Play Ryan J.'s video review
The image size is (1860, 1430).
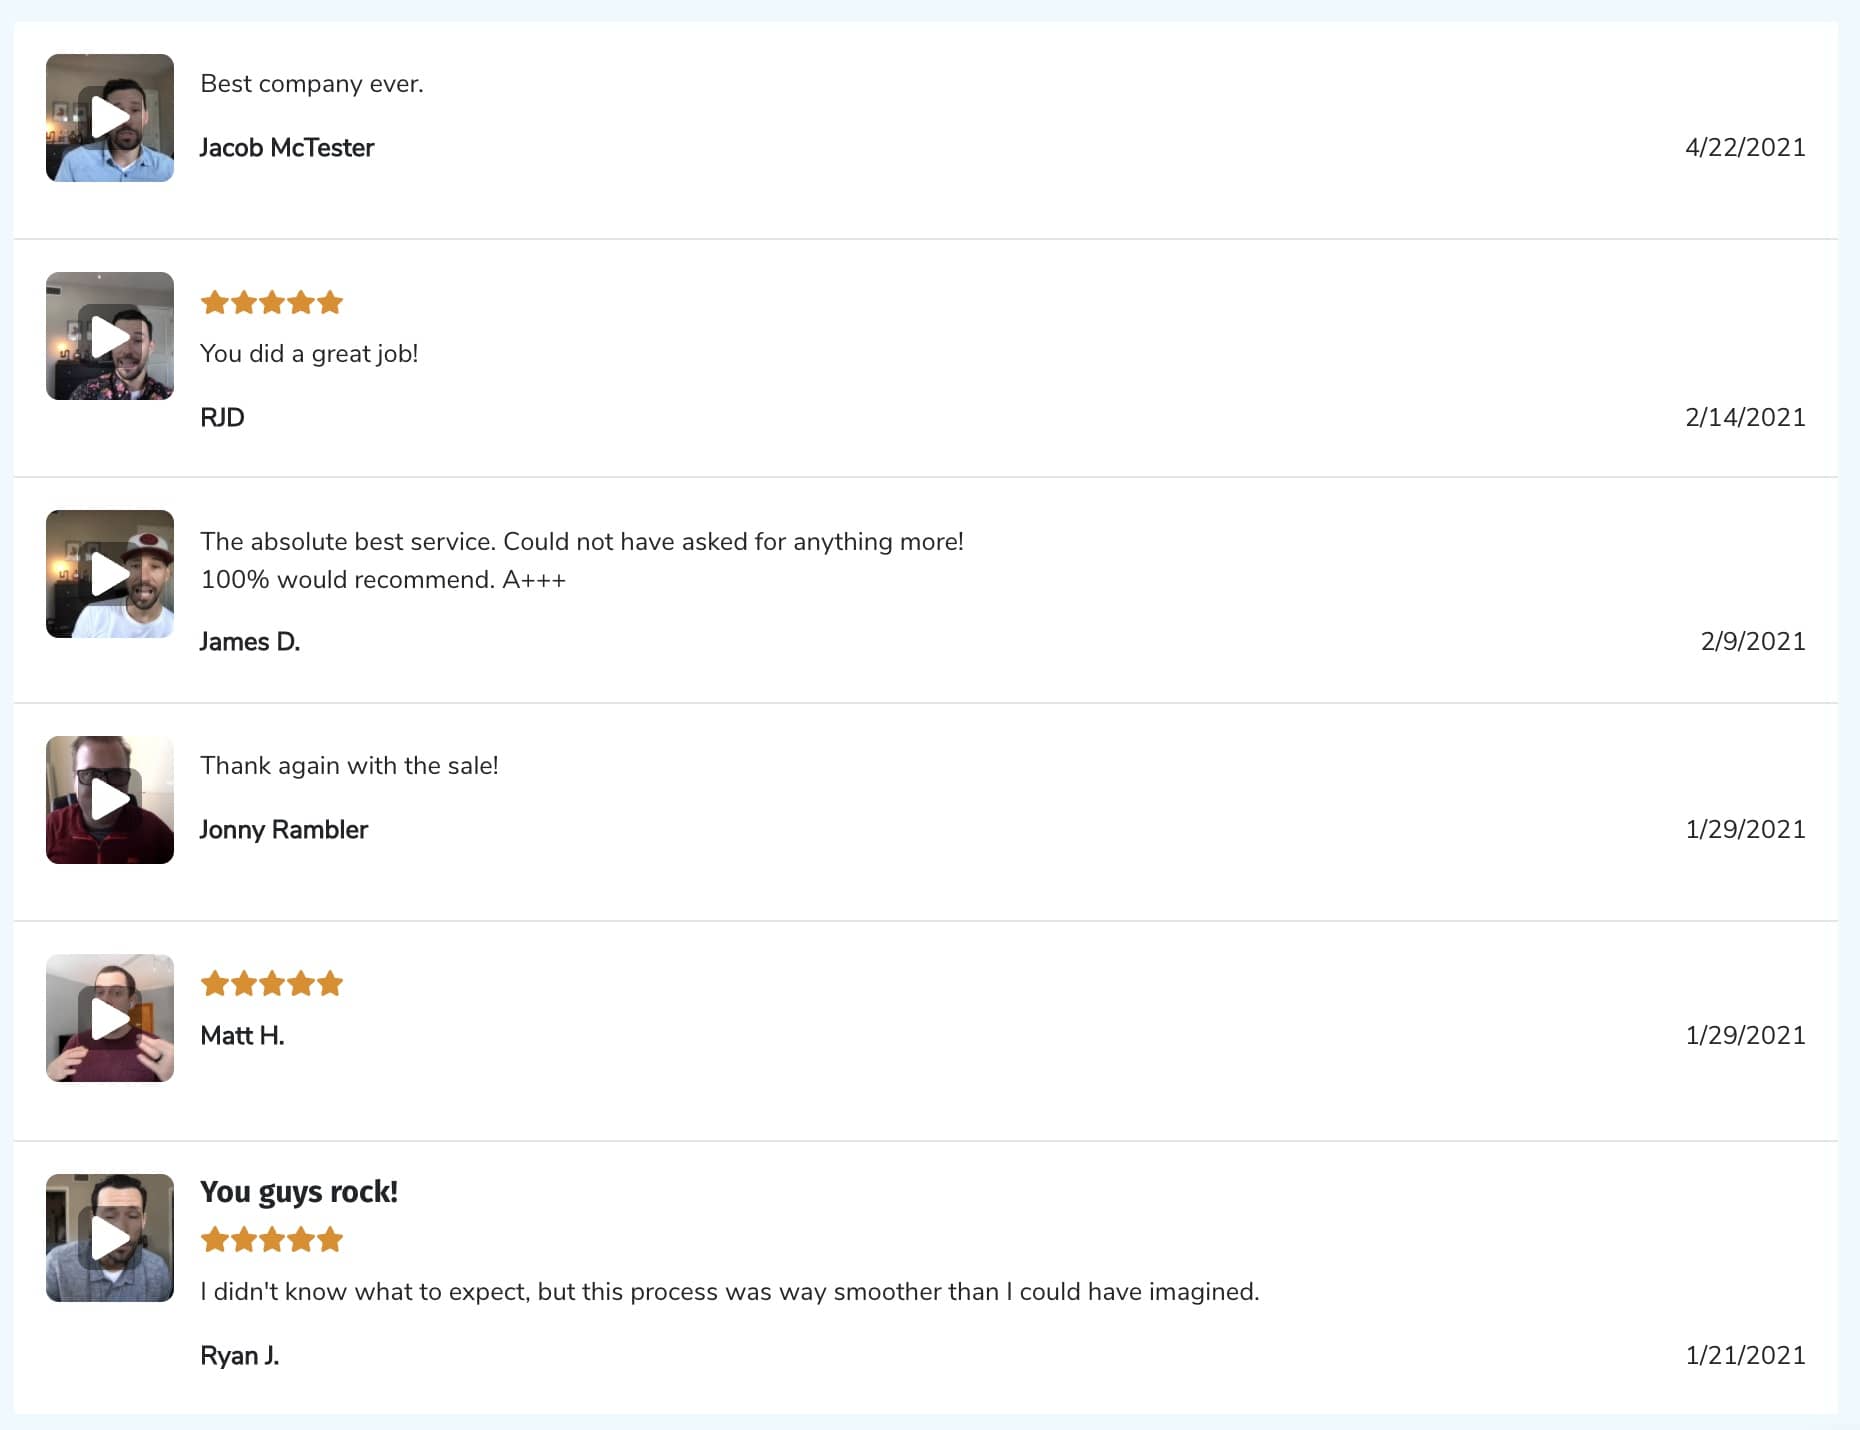point(110,1238)
